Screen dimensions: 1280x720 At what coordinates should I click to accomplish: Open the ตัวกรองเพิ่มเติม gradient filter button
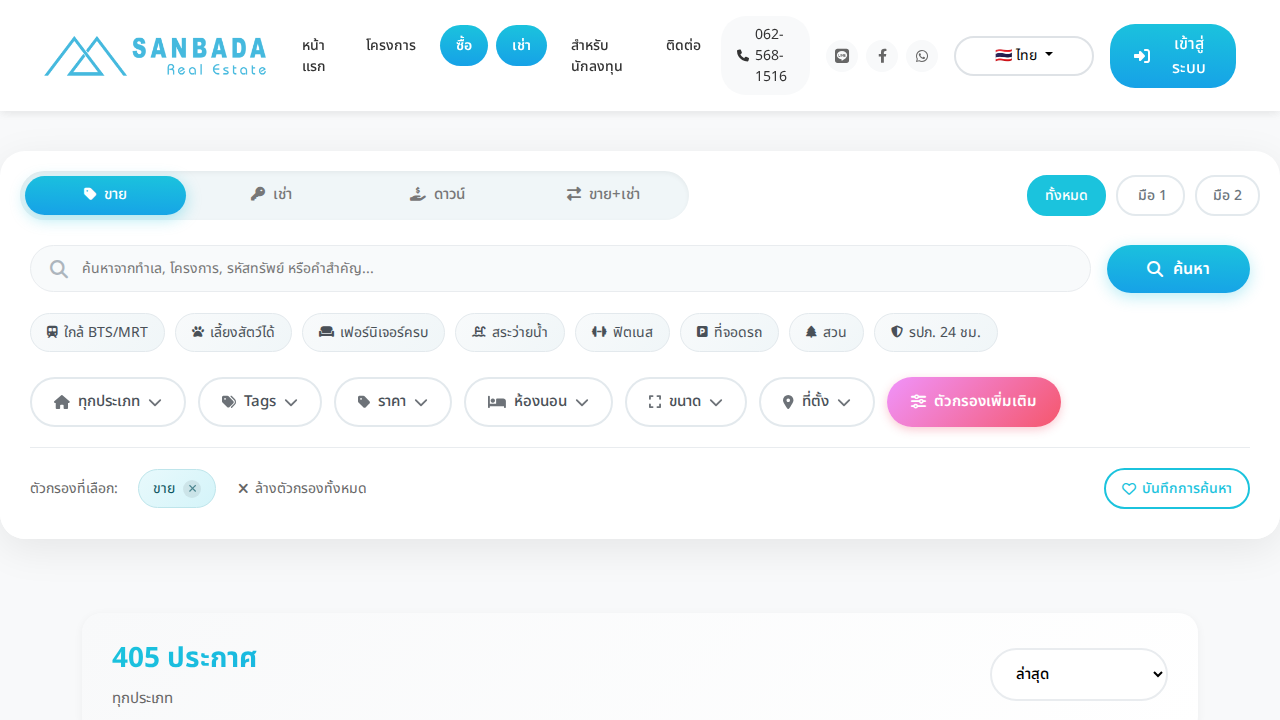pos(973,402)
